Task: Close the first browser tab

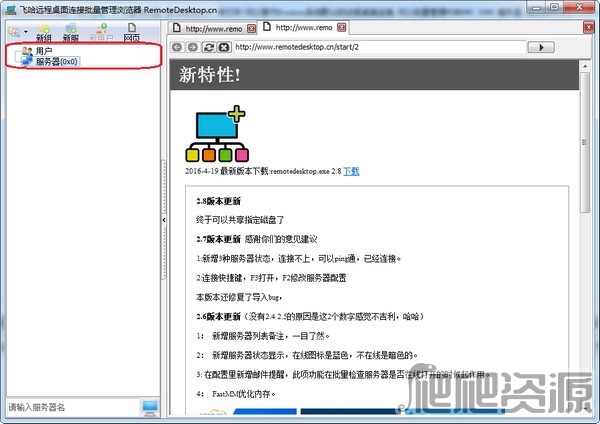Action: pyautogui.click(x=251, y=28)
